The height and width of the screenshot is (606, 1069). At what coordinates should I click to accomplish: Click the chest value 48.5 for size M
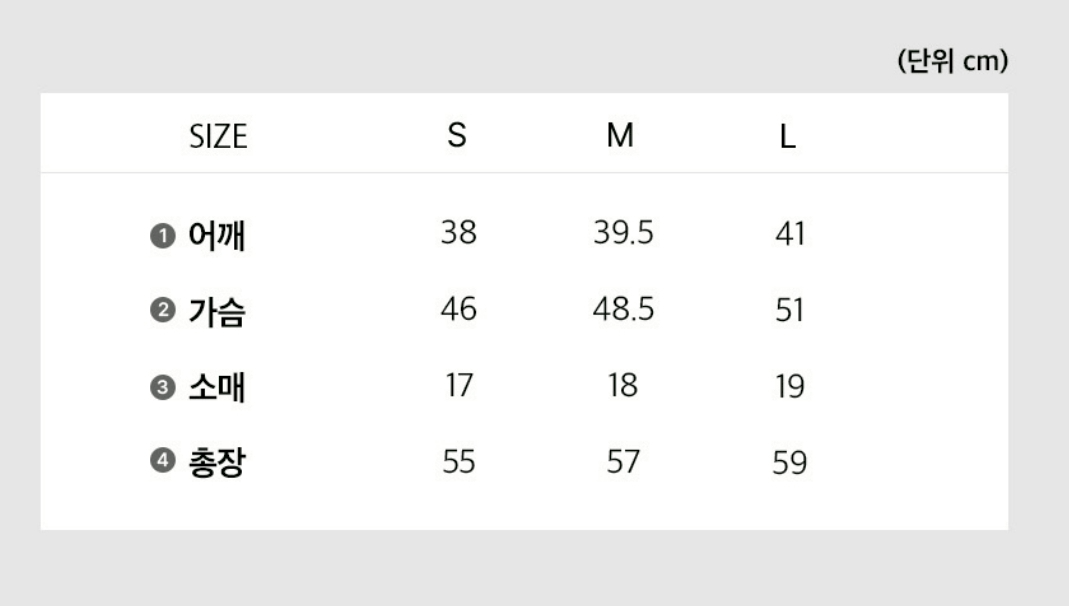[x=623, y=310]
